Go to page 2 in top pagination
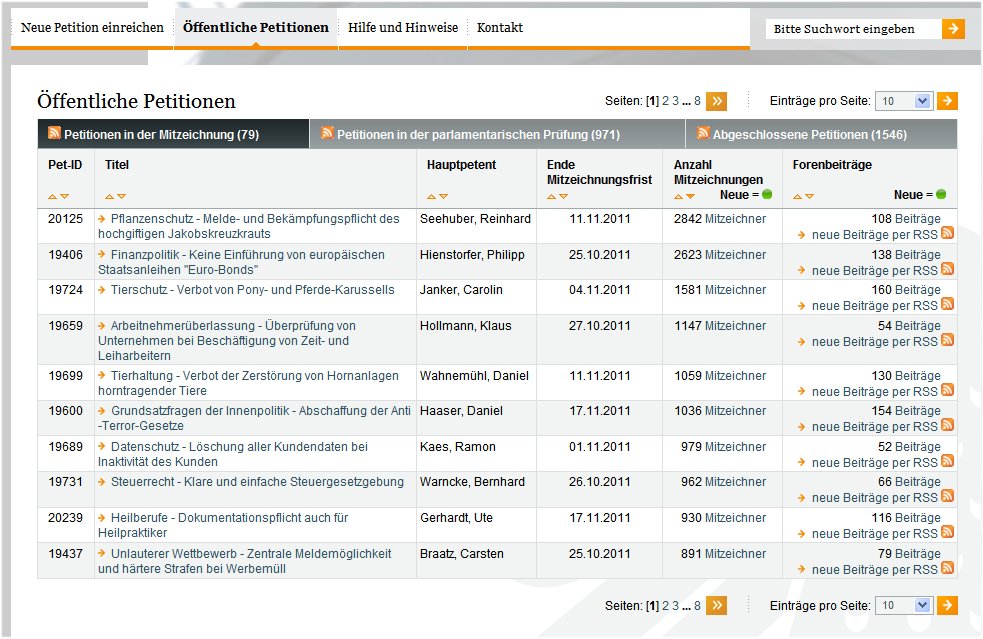Image resolution: width=983 pixels, height=639 pixels. pos(665,101)
